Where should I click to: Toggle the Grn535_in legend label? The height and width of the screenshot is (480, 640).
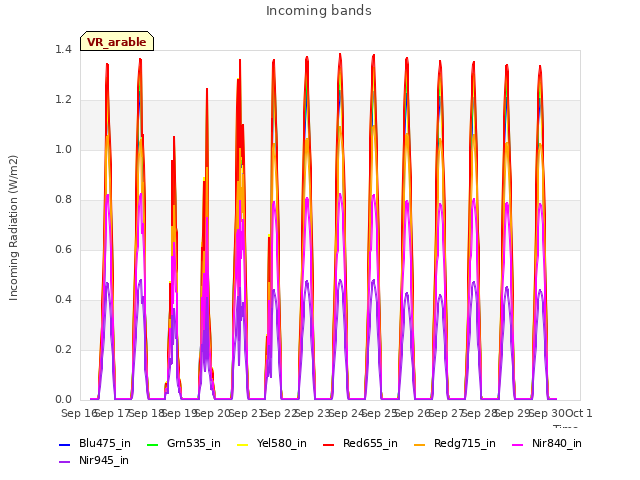point(194,444)
